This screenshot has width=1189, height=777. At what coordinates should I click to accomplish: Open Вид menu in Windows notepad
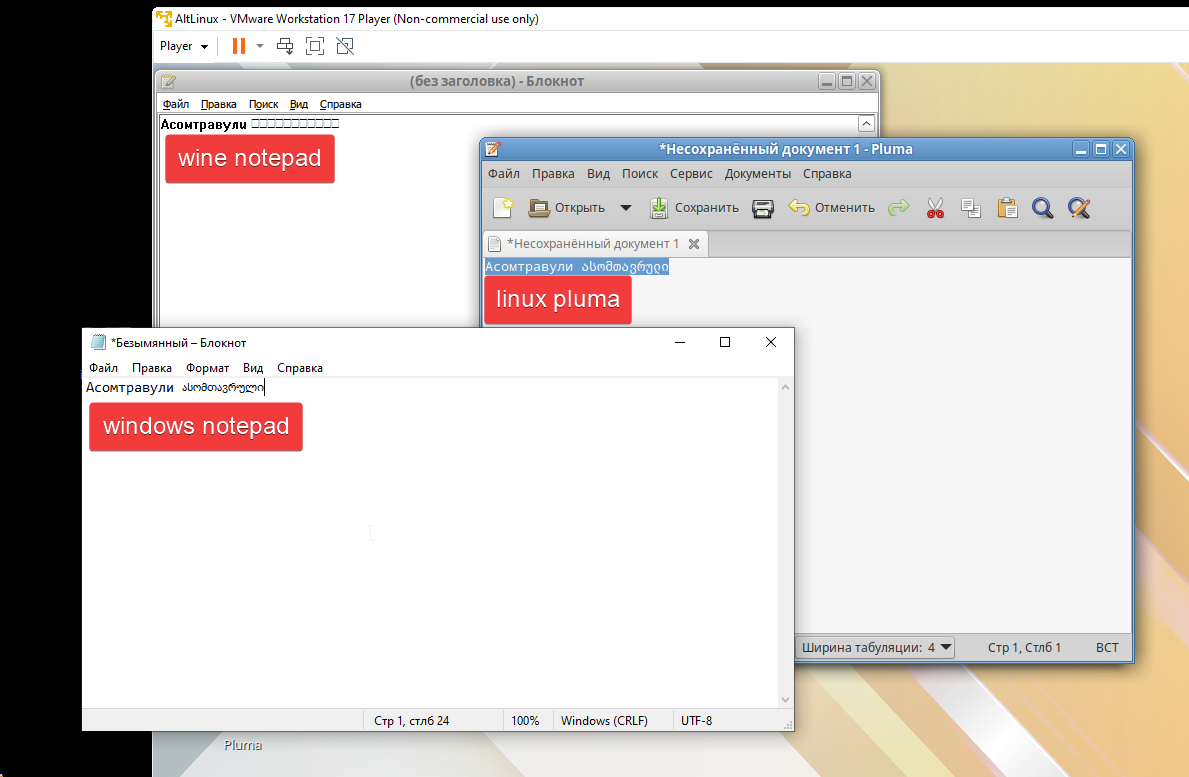[x=253, y=368]
